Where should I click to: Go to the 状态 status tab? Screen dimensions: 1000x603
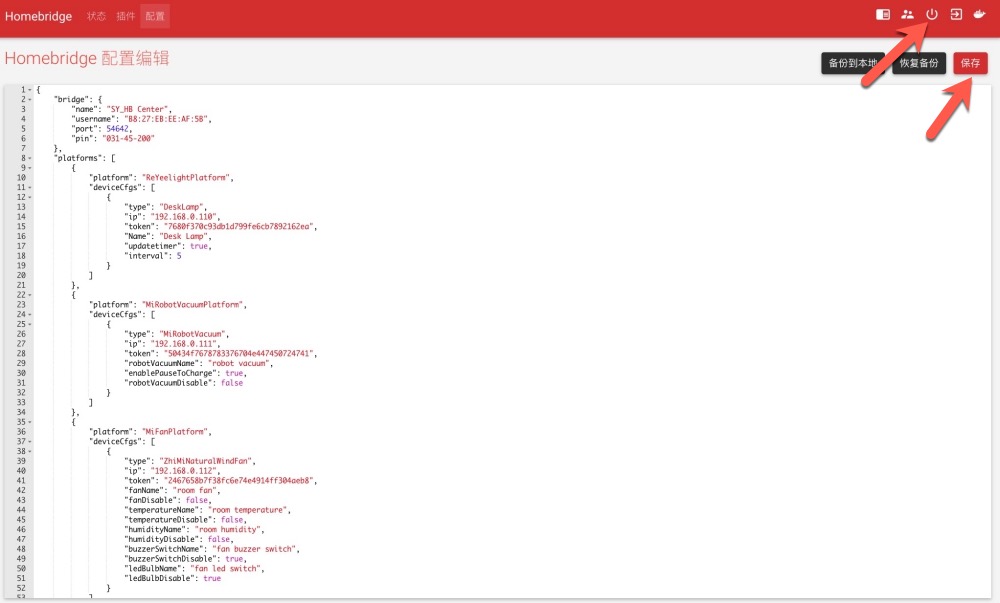coord(96,16)
